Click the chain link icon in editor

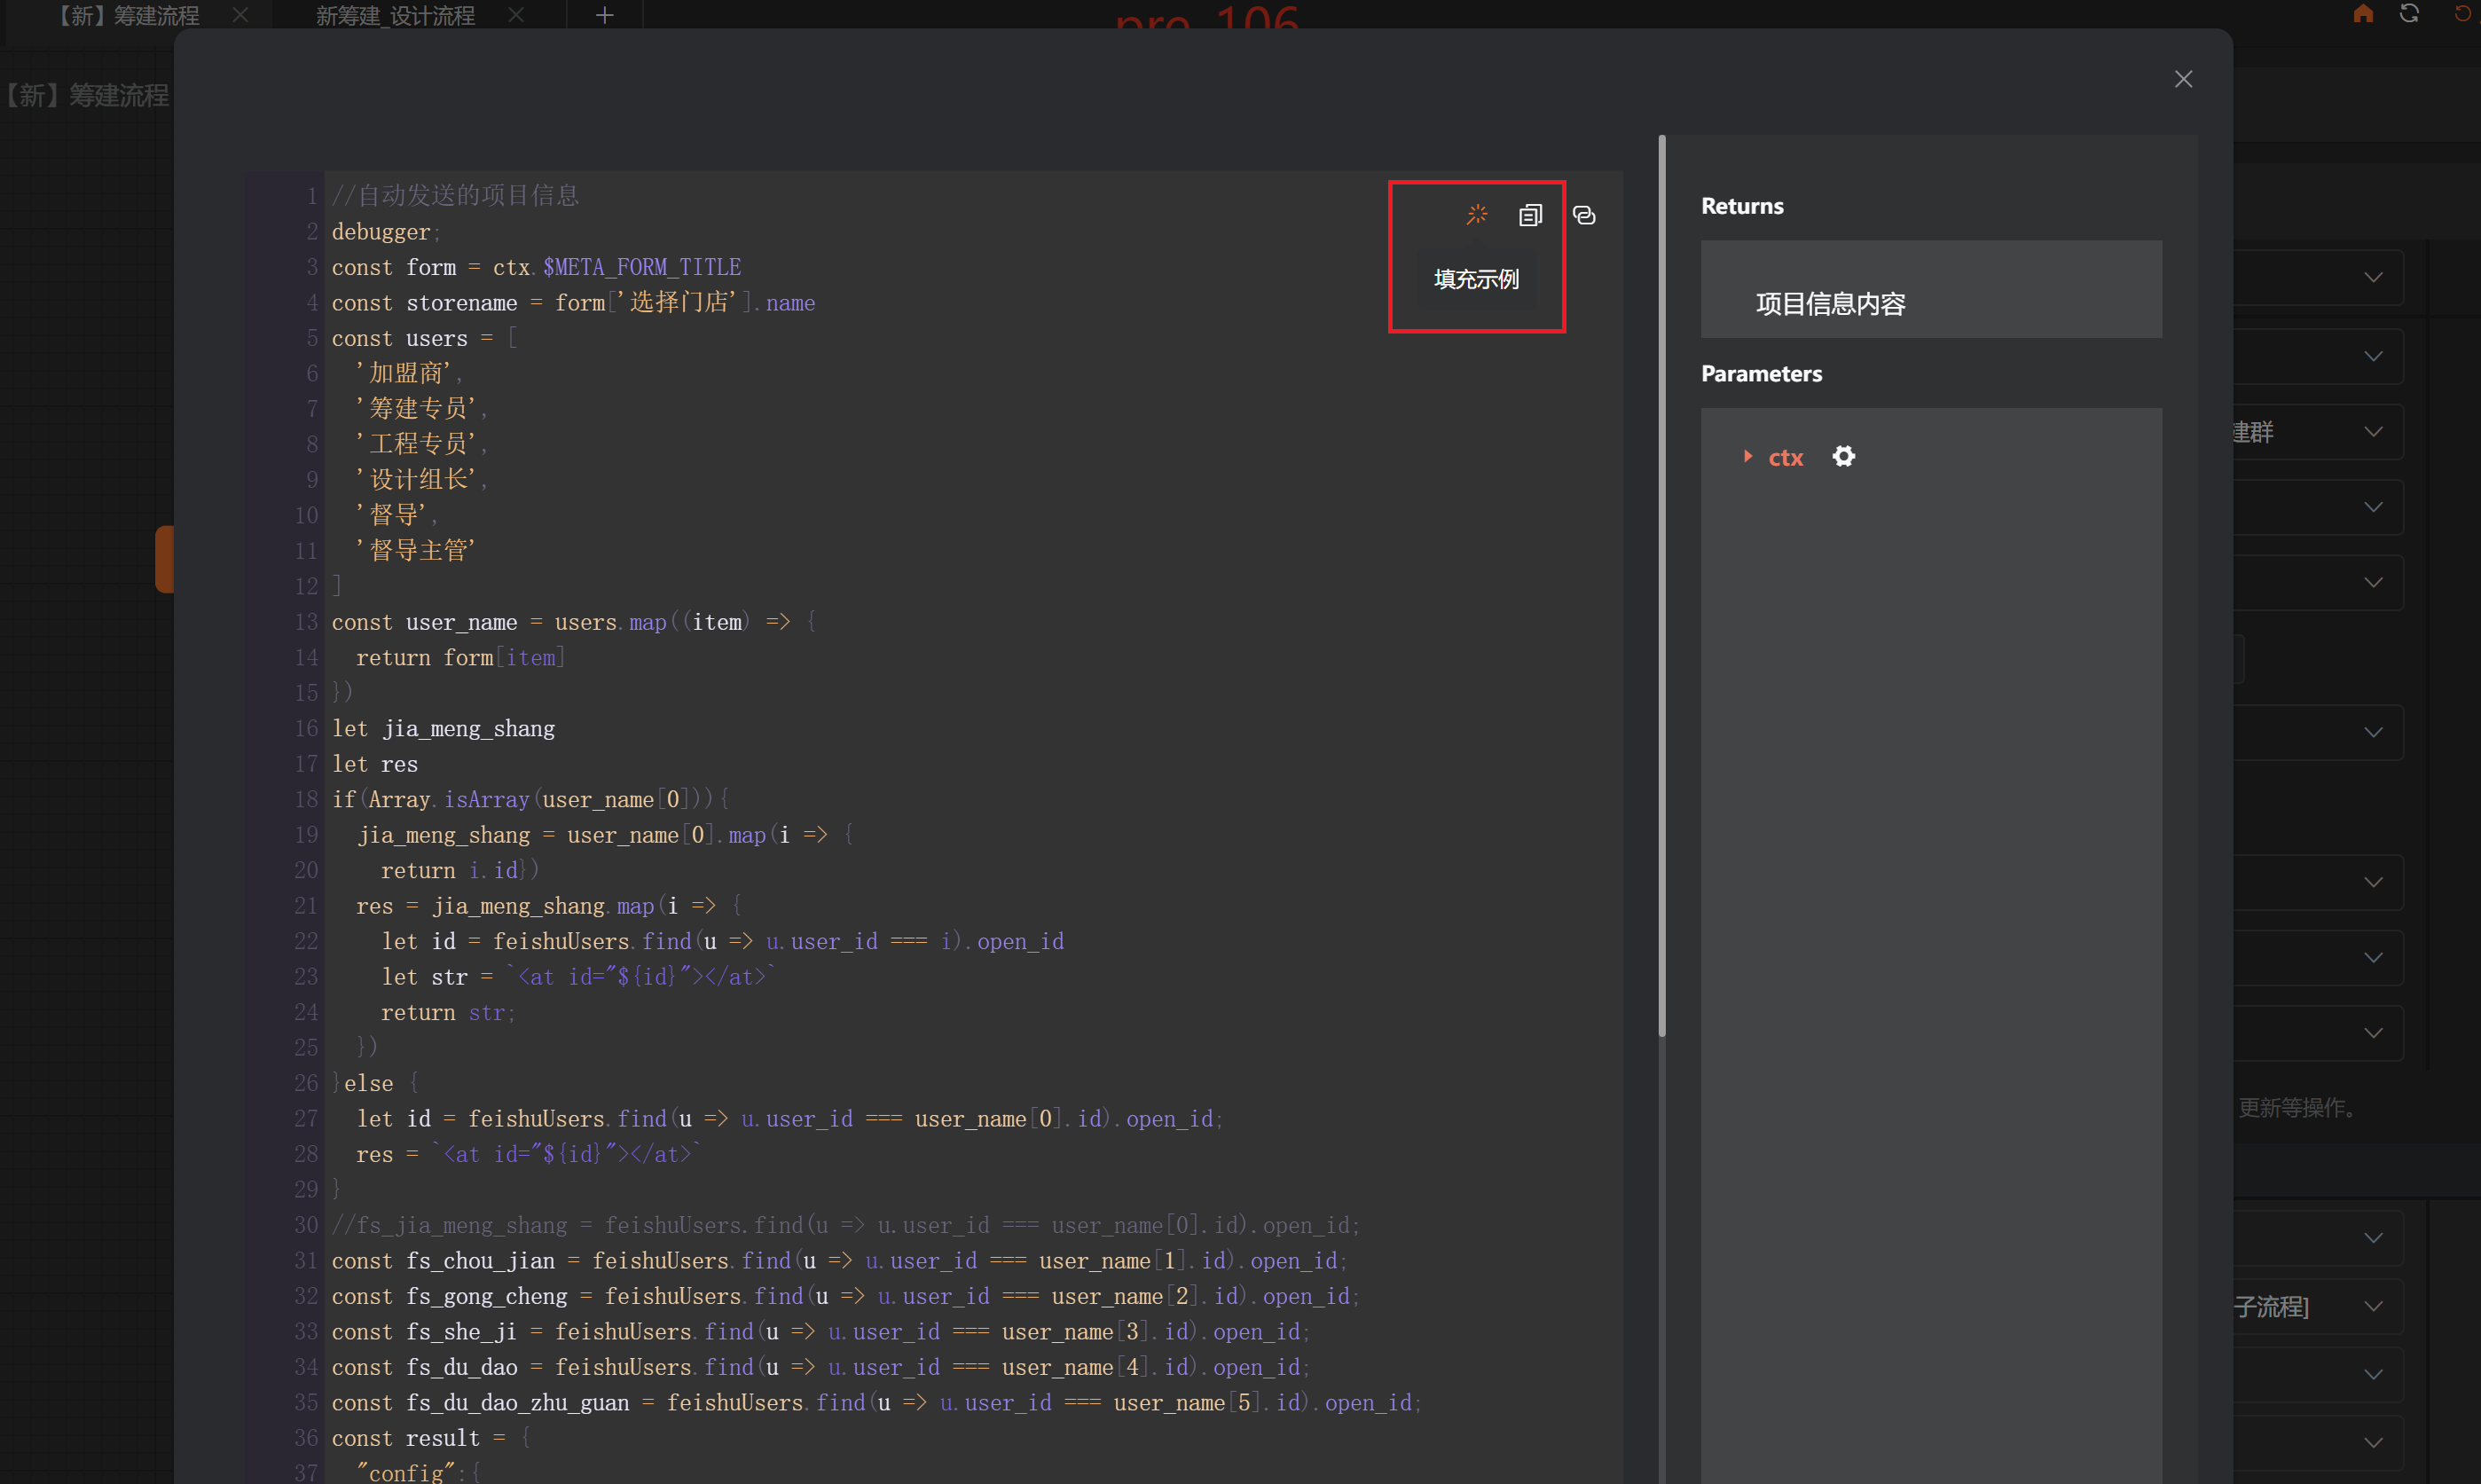(1584, 215)
